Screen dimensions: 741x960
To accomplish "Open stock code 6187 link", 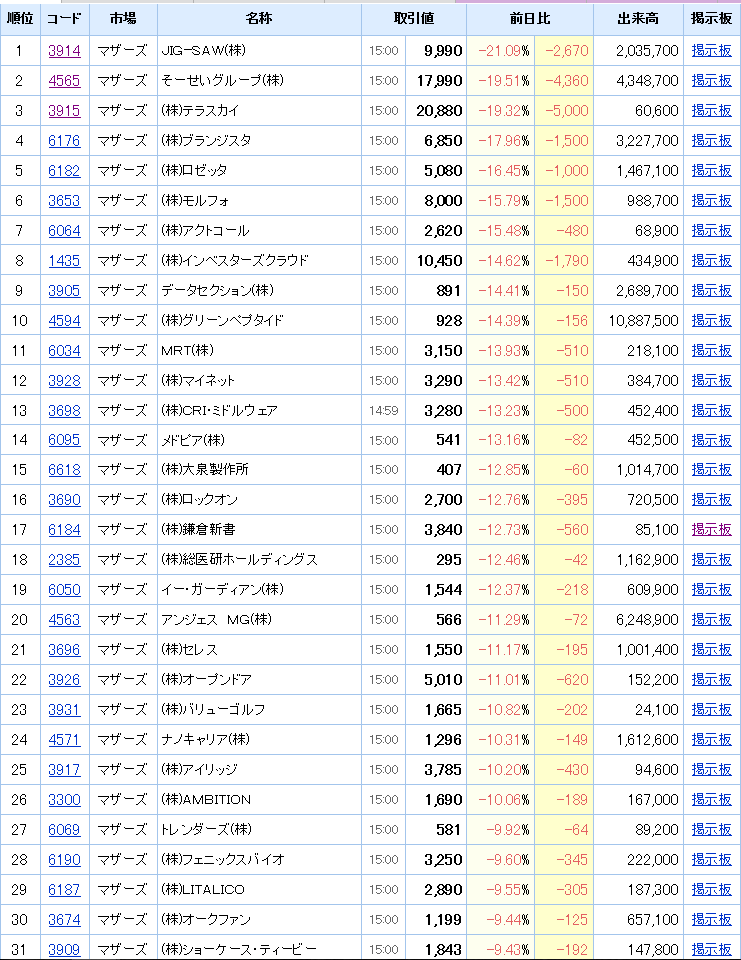I will (64, 890).
